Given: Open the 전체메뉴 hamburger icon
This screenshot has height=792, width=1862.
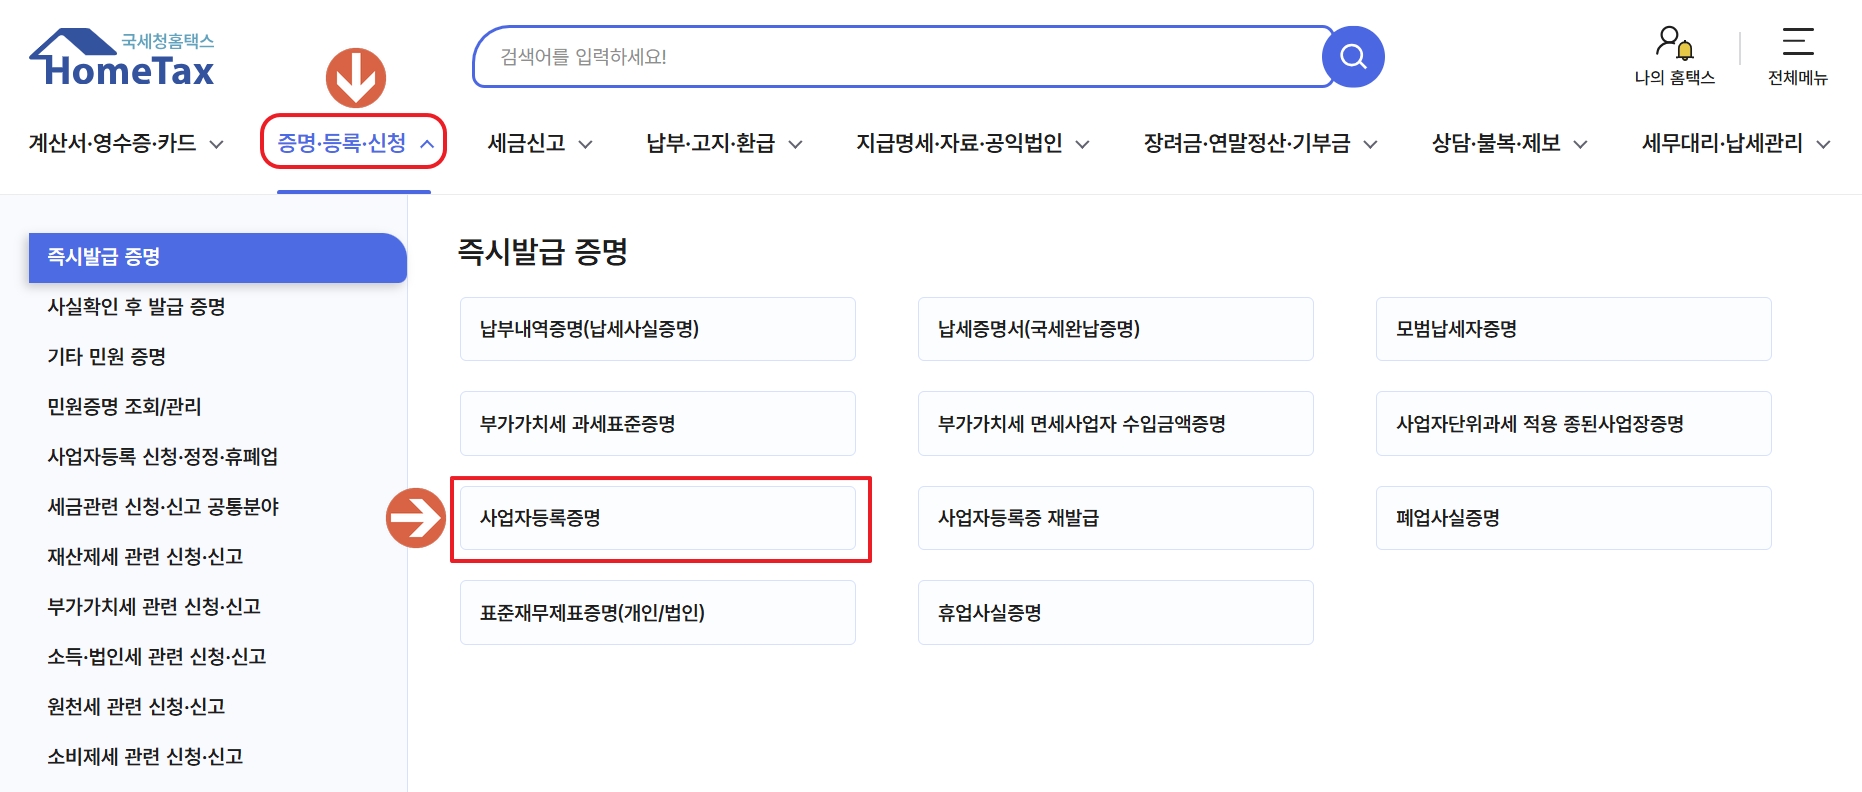Looking at the screenshot, I should tap(1797, 41).
